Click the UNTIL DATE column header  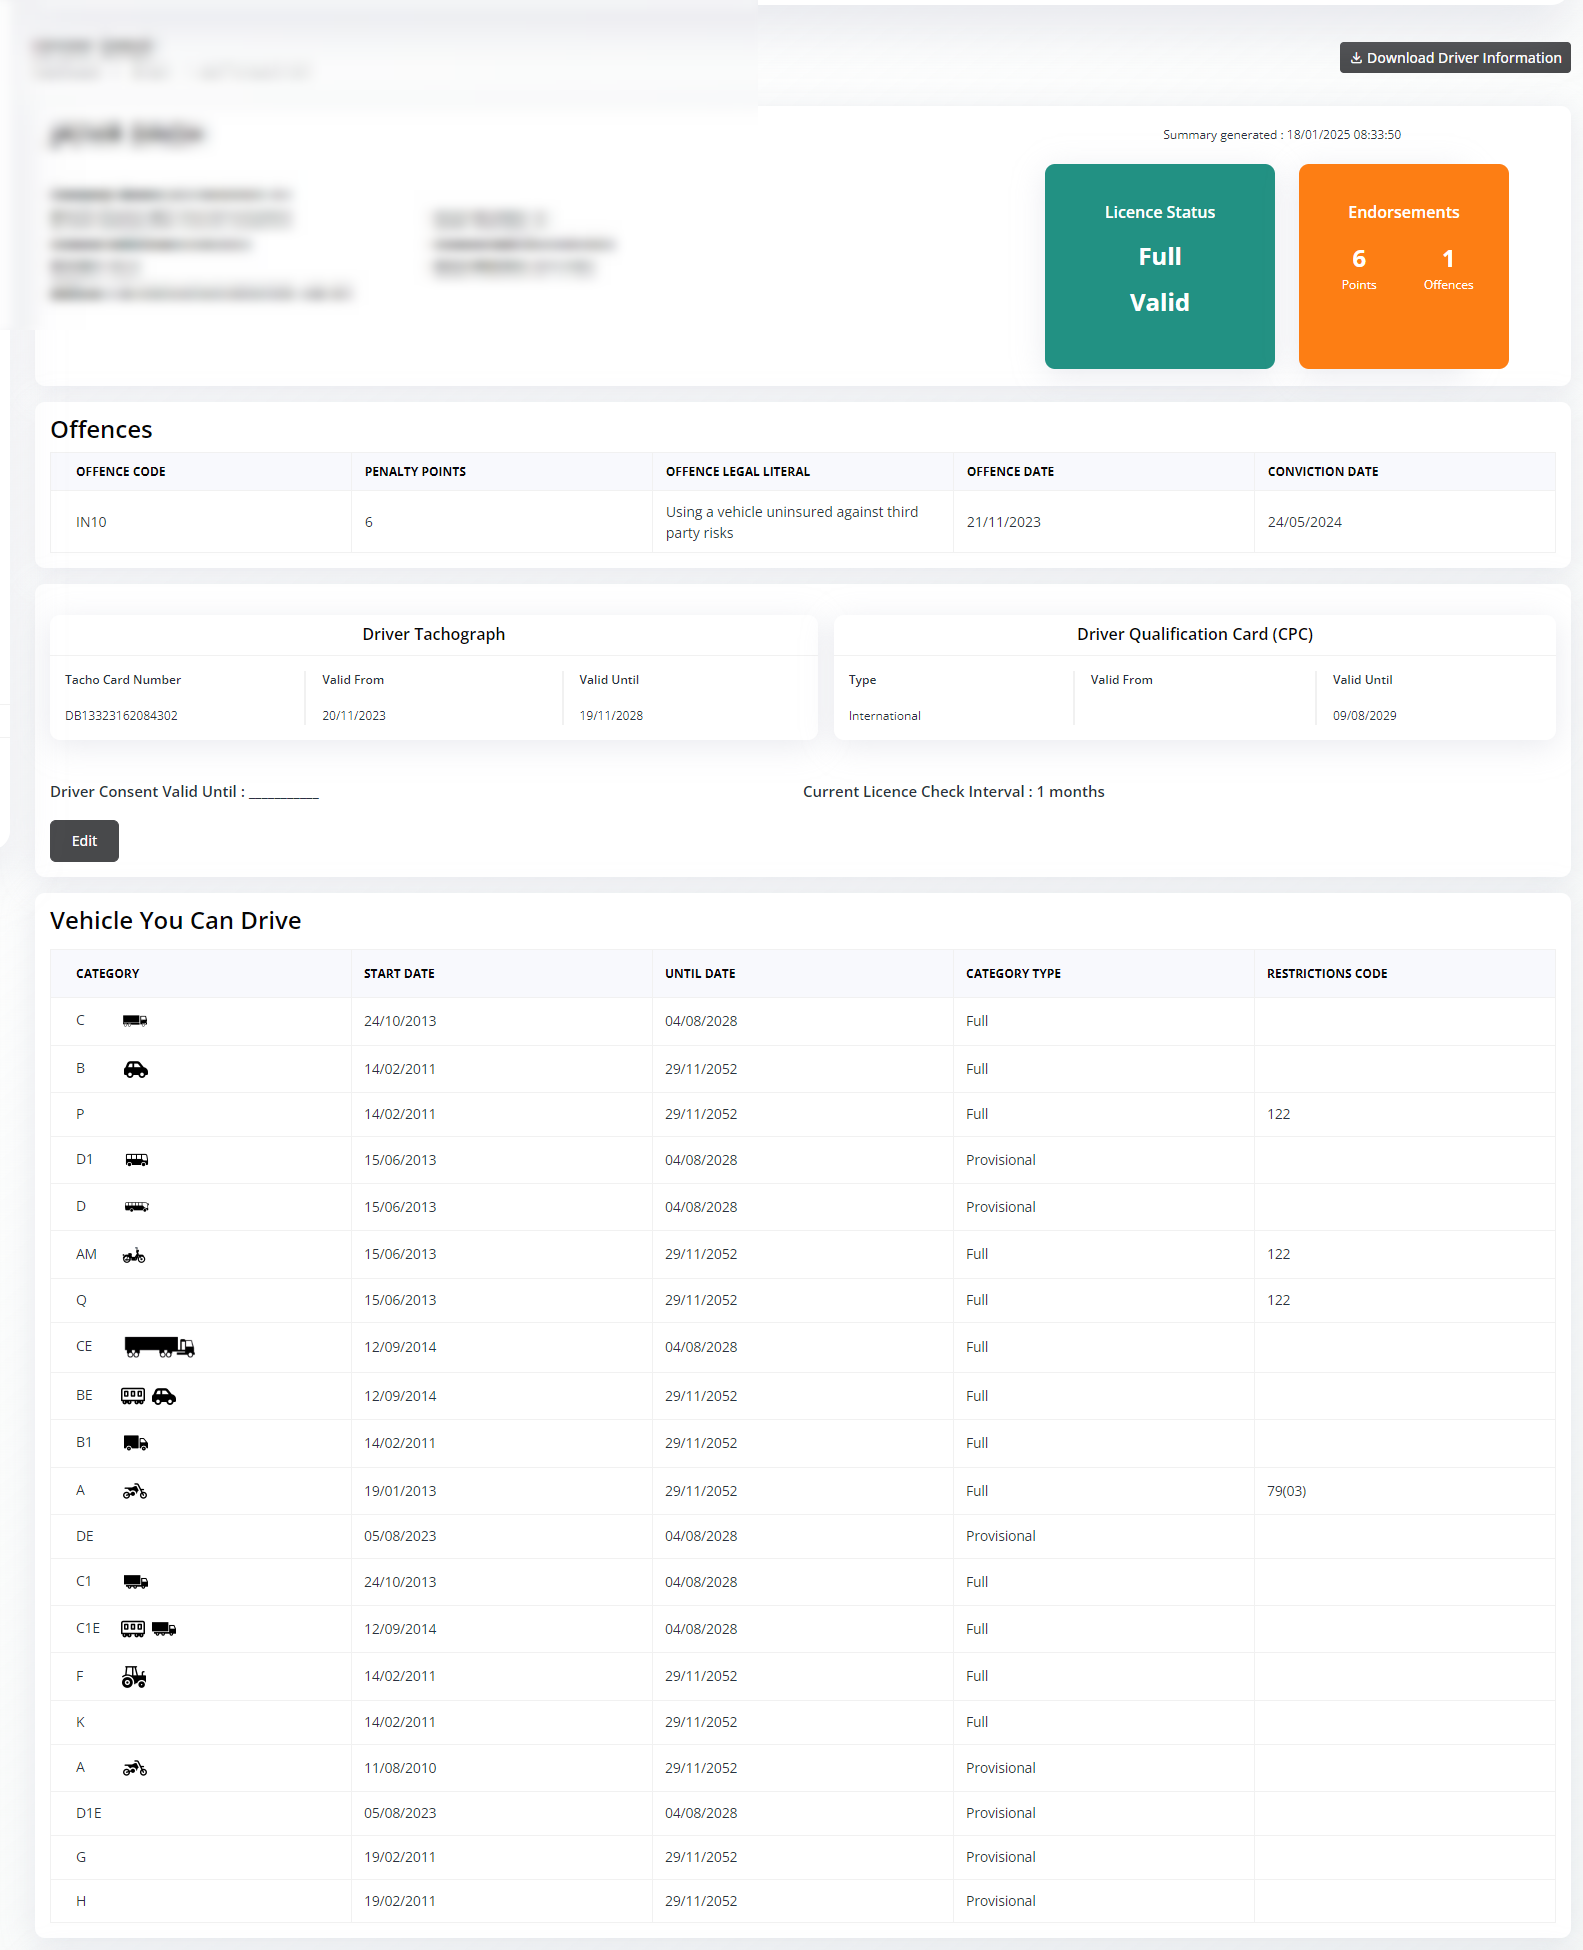coord(700,974)
